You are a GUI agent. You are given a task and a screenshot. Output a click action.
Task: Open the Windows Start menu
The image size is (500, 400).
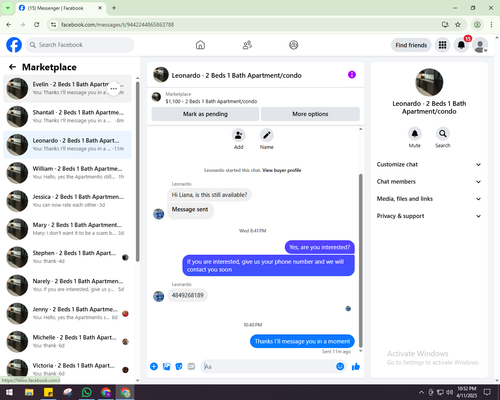click(x=9, y=392)
